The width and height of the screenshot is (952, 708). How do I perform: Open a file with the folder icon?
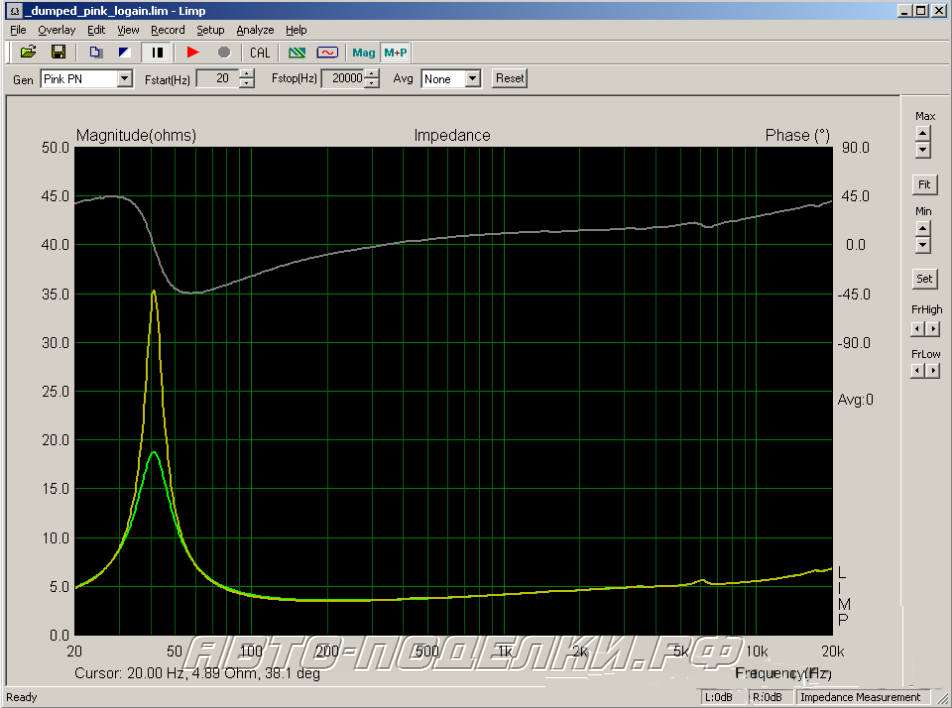tap(28, 53)
